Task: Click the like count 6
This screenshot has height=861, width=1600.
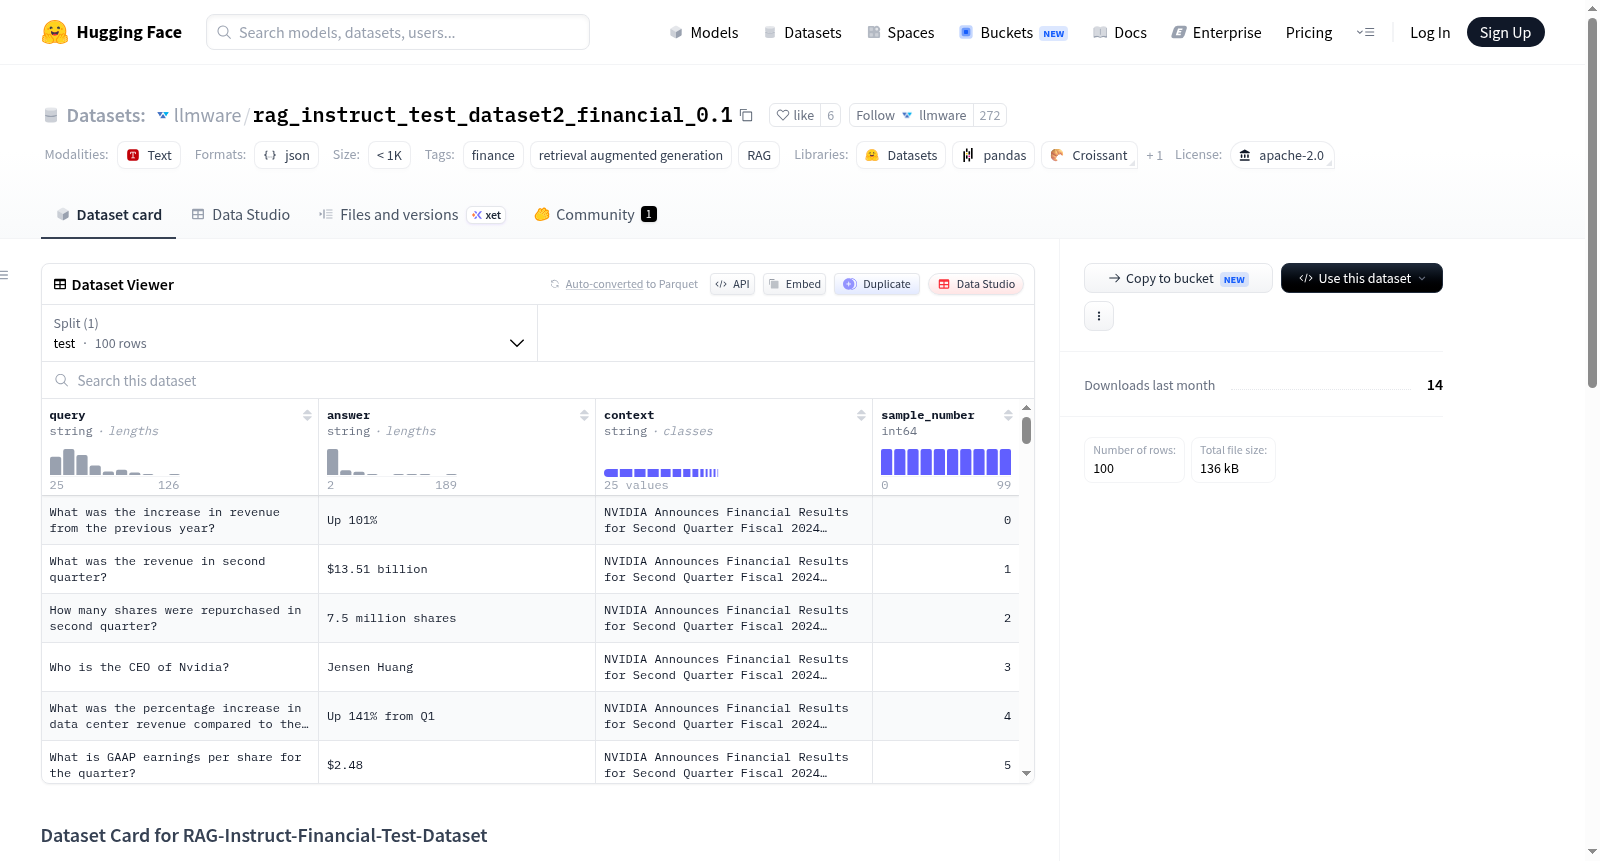Action: [830, 115]
